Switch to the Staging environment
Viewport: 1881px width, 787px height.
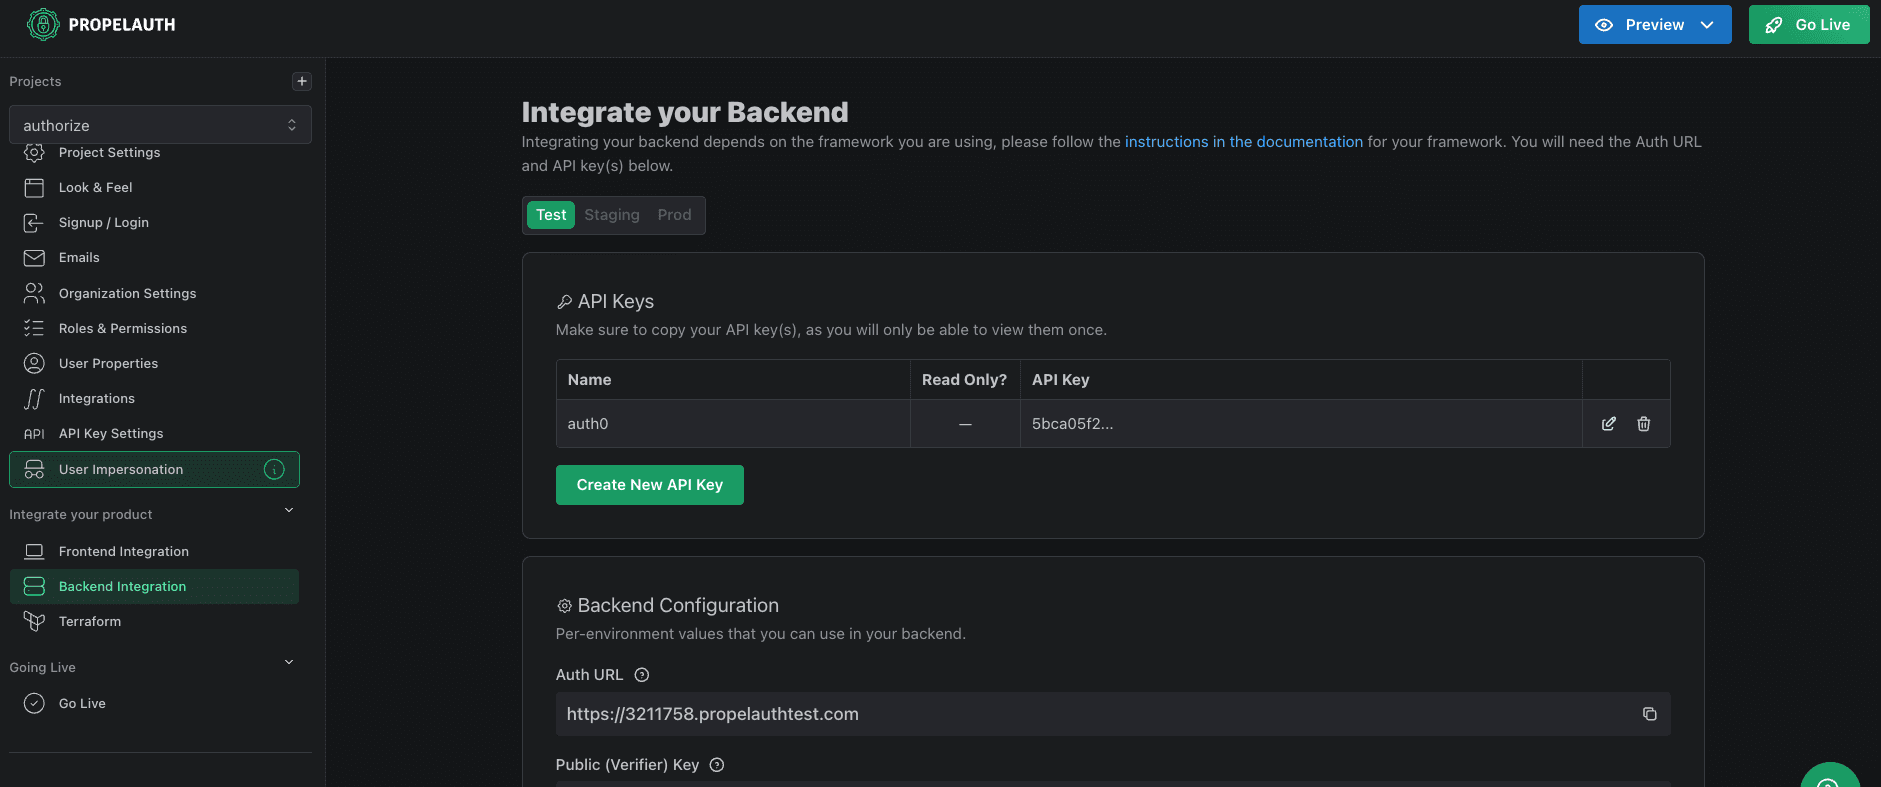coord(611,215)
